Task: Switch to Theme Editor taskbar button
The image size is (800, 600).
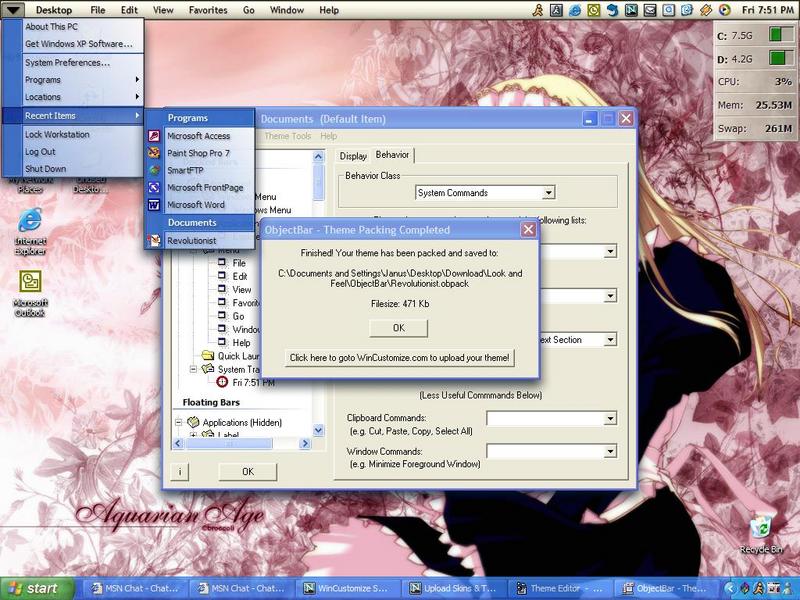Action: [x=560, y=589]
